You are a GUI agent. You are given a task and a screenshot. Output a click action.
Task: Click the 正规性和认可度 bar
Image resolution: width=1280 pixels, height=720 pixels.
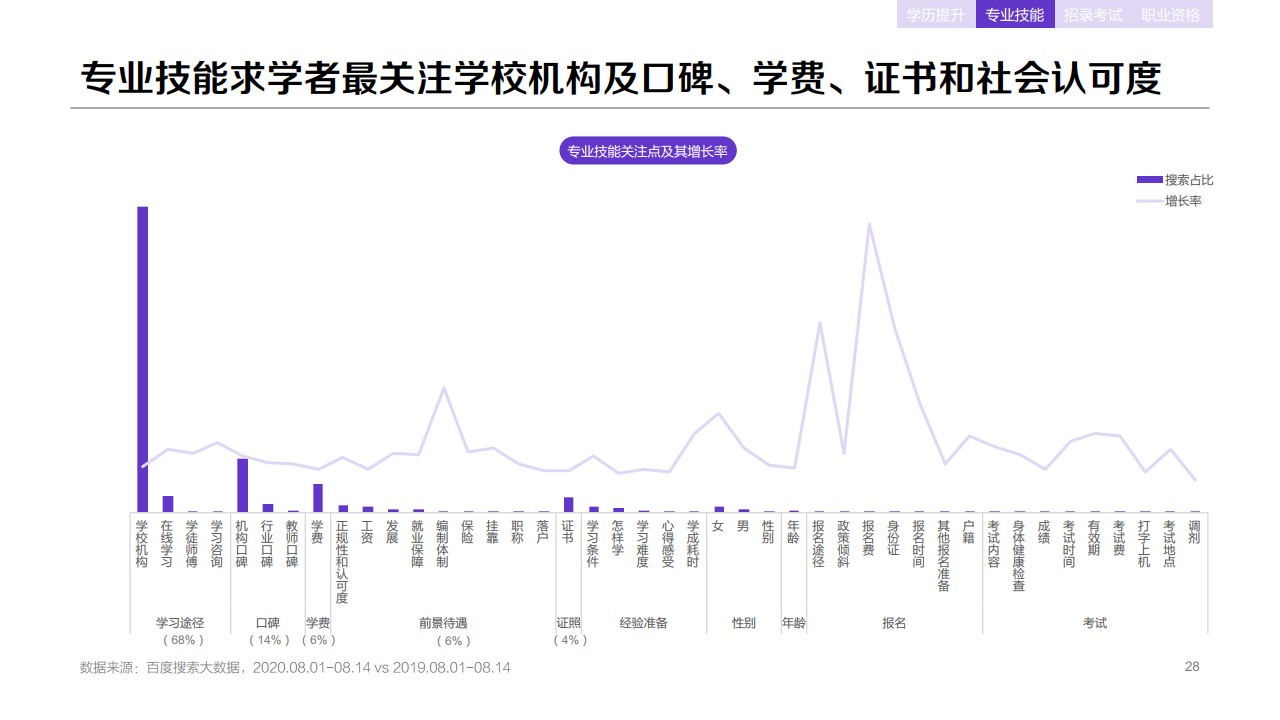(x=341, y=510)
